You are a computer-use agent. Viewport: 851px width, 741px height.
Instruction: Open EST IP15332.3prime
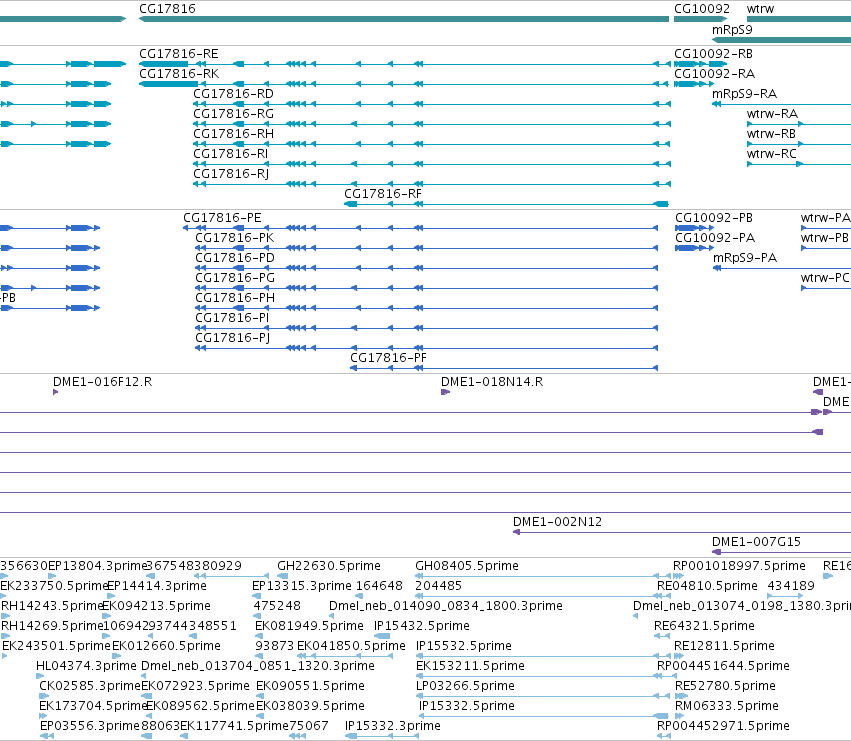coord(392,726)
